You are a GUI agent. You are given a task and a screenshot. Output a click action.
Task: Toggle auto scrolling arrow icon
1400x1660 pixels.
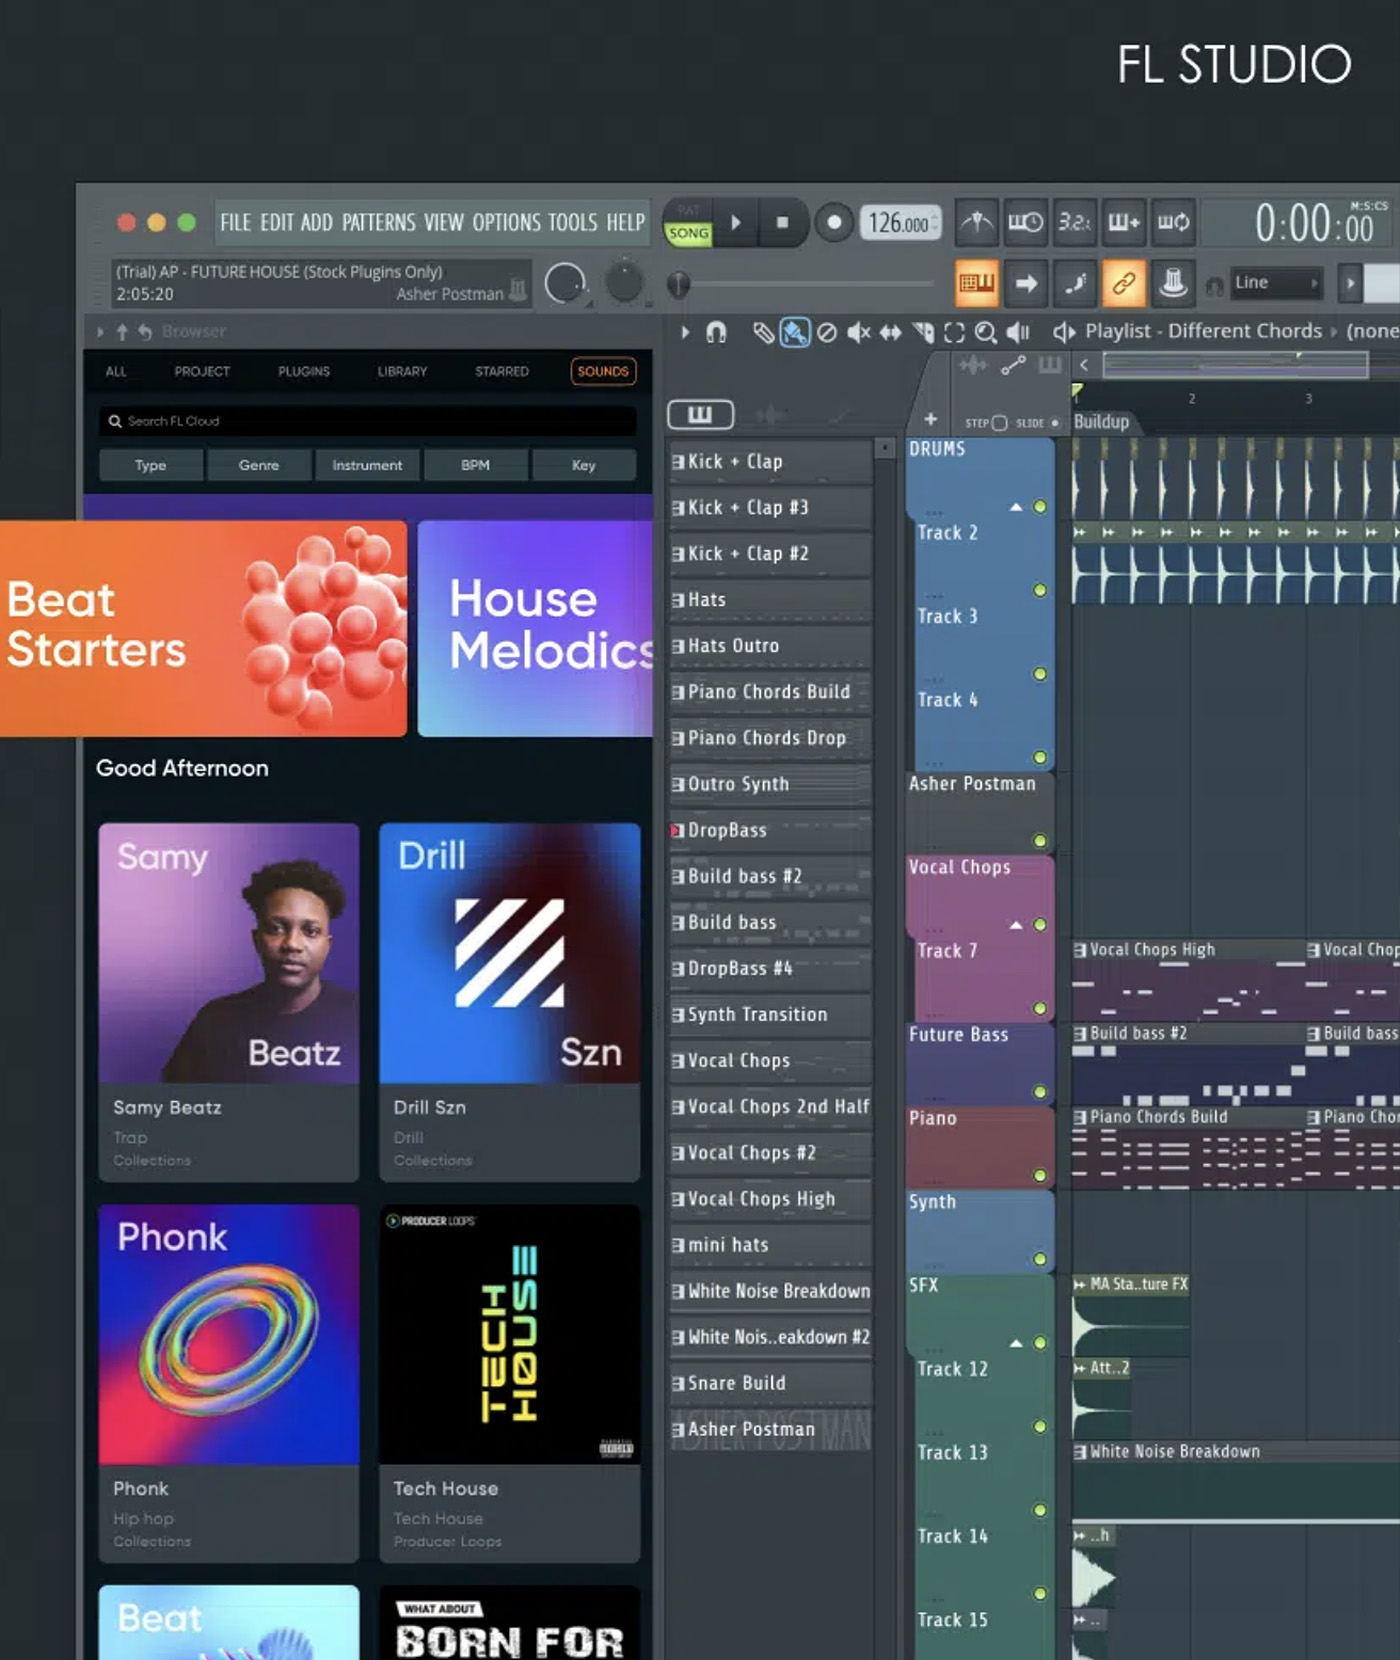1026,283
